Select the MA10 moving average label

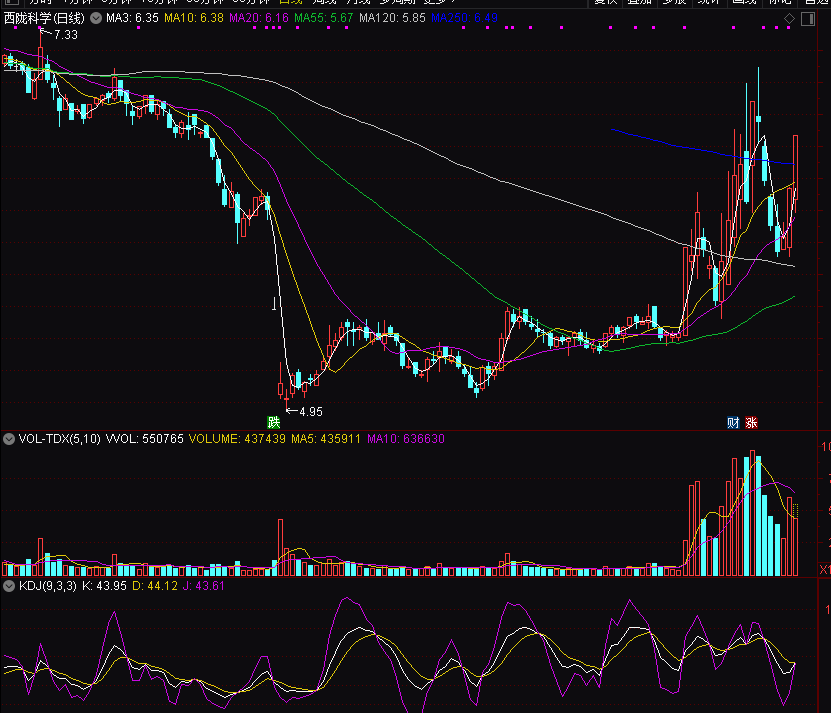[193, 18]
